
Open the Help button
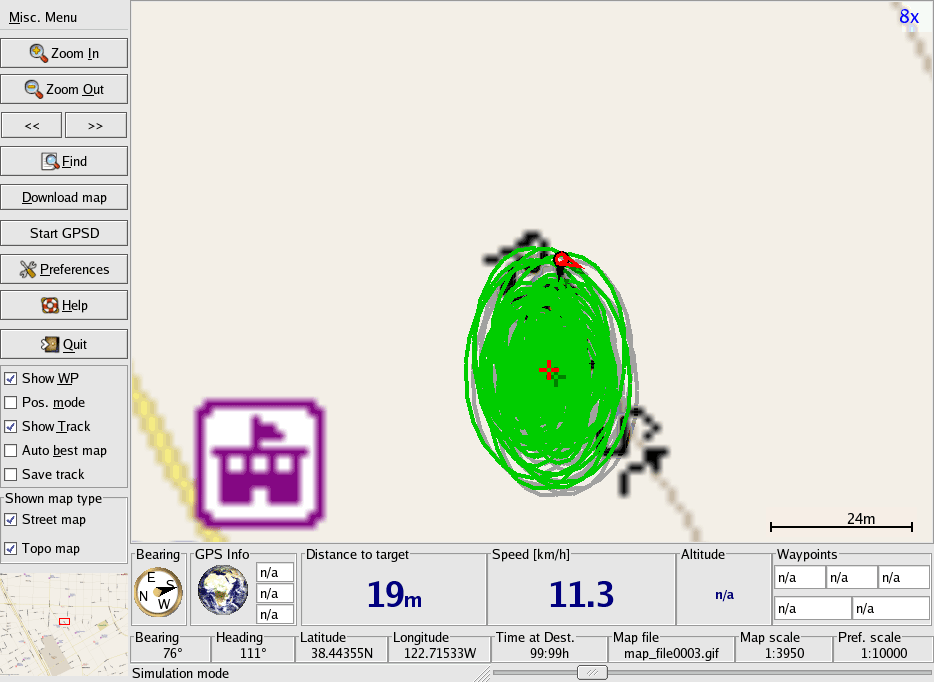click(x=64, y=305)
